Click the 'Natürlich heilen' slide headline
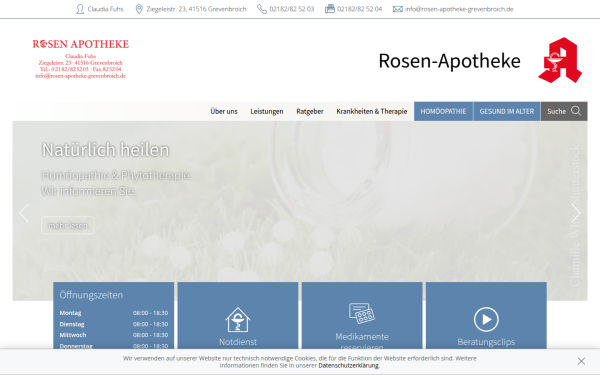This screenshot has width=600, height=375. [x=105, y=150]
